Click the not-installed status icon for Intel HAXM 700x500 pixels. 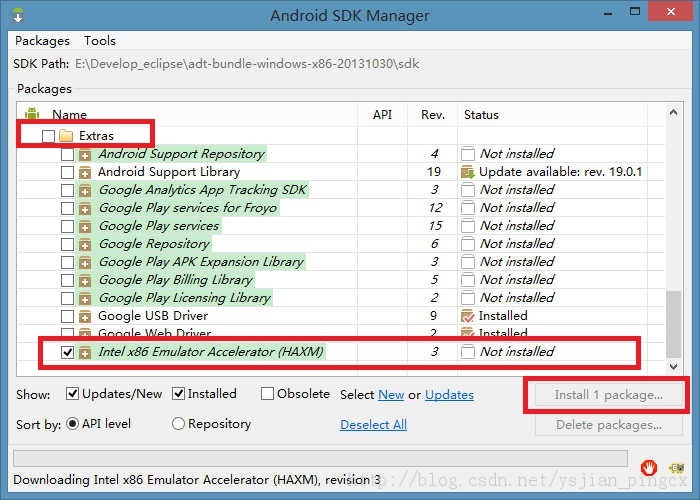(x=467, y=352)
